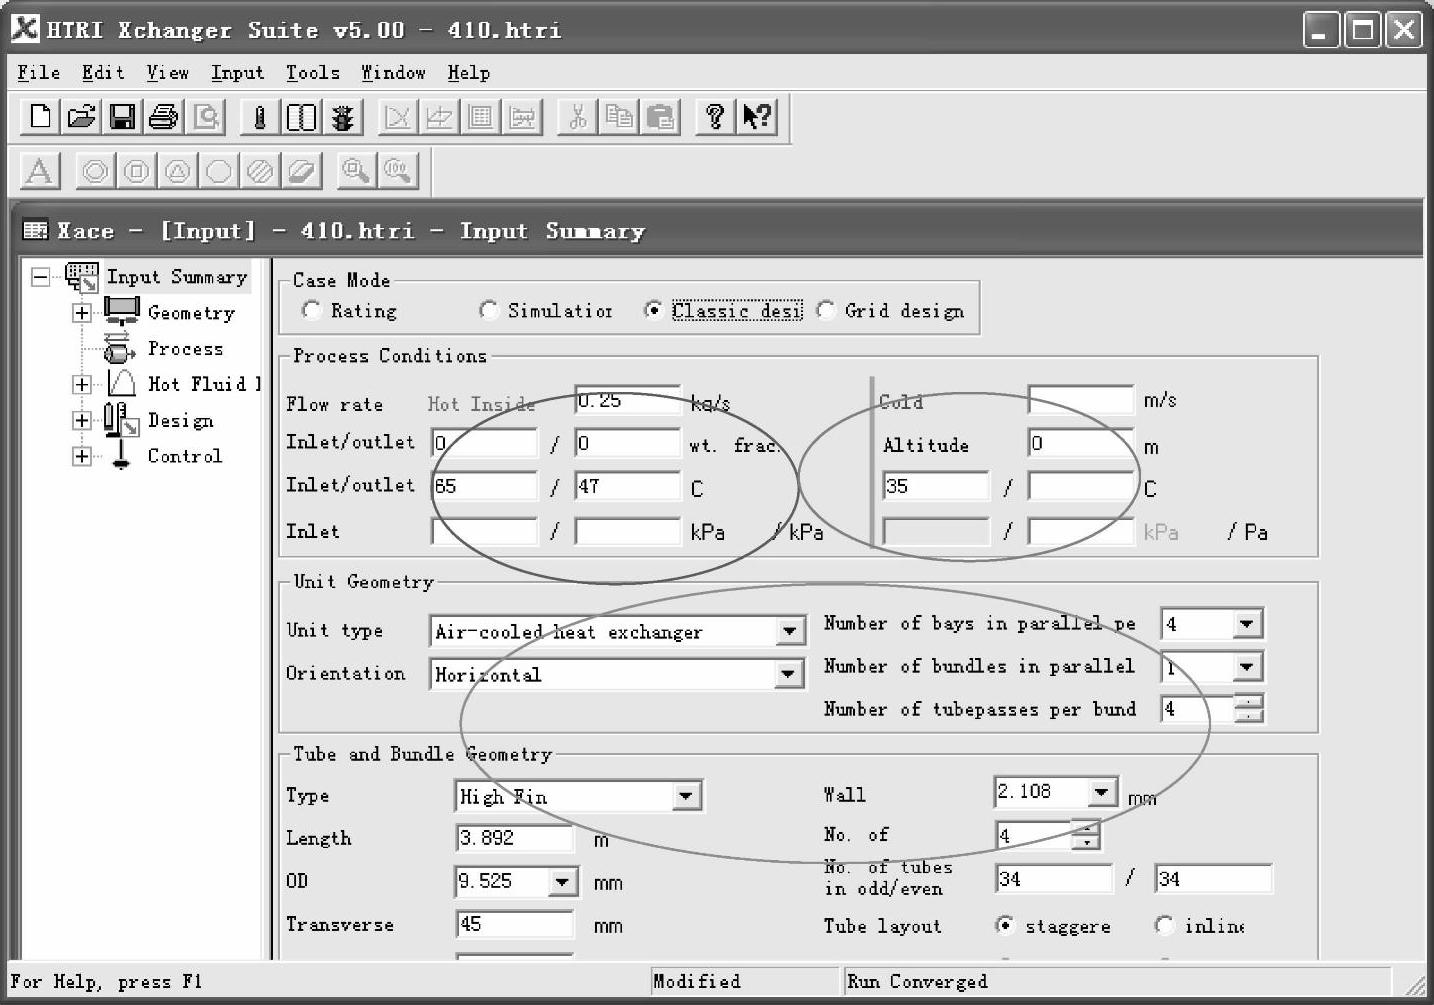Image resolution: width=1434 pixels, height=1005 pixels.
Task: Expand the Design tree node
Action: (82, 420)
